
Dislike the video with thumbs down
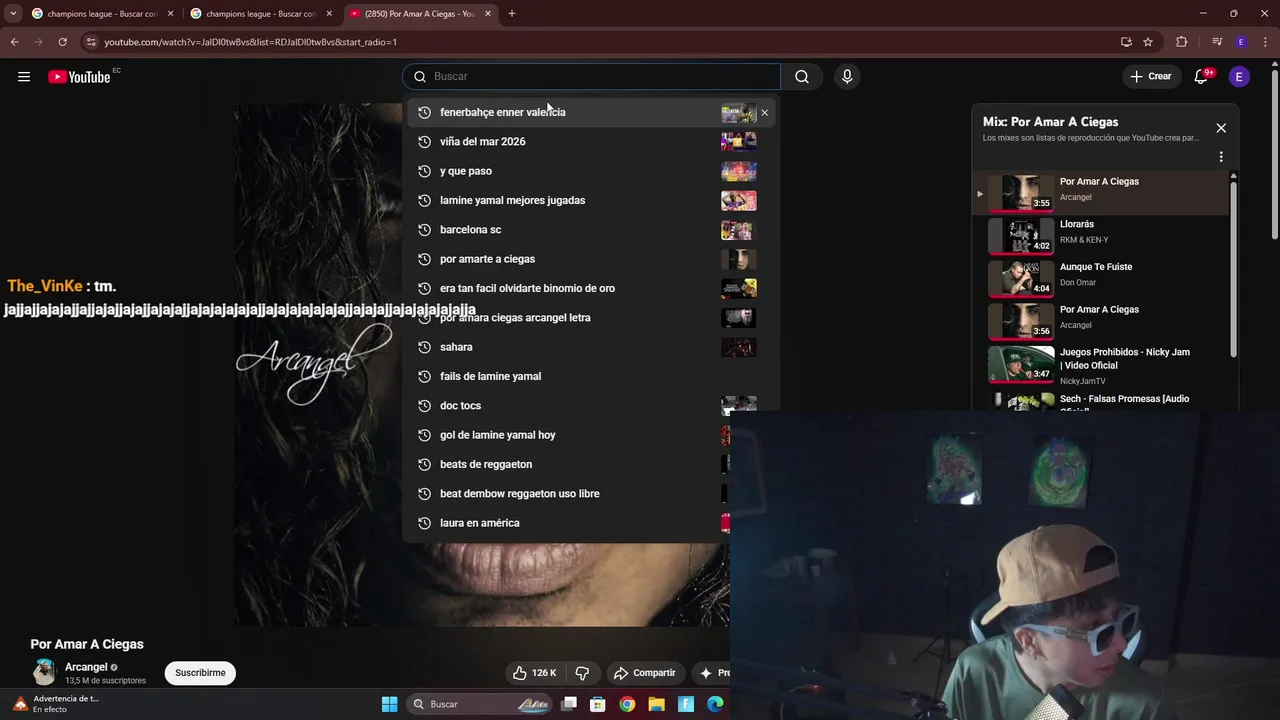[x=582, y=673]
